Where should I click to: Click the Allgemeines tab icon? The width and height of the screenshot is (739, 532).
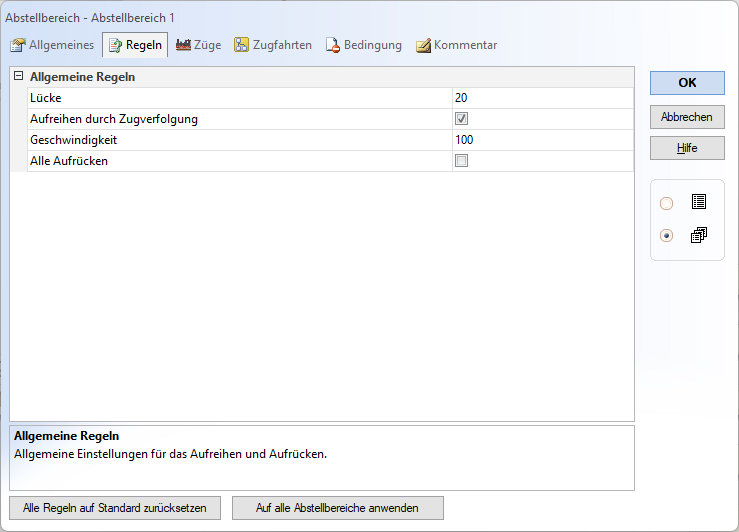point(17,45)
